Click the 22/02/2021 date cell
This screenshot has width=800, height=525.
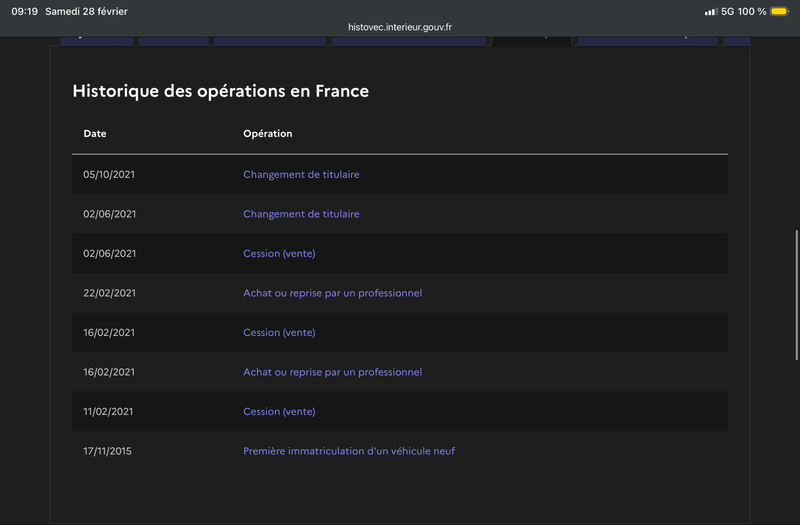pyautogui.click(x=109, y=293)
